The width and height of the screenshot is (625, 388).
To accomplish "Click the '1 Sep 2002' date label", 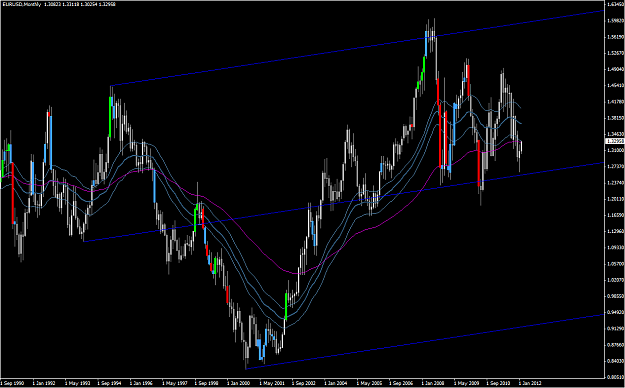I will [x=304, y=383].
